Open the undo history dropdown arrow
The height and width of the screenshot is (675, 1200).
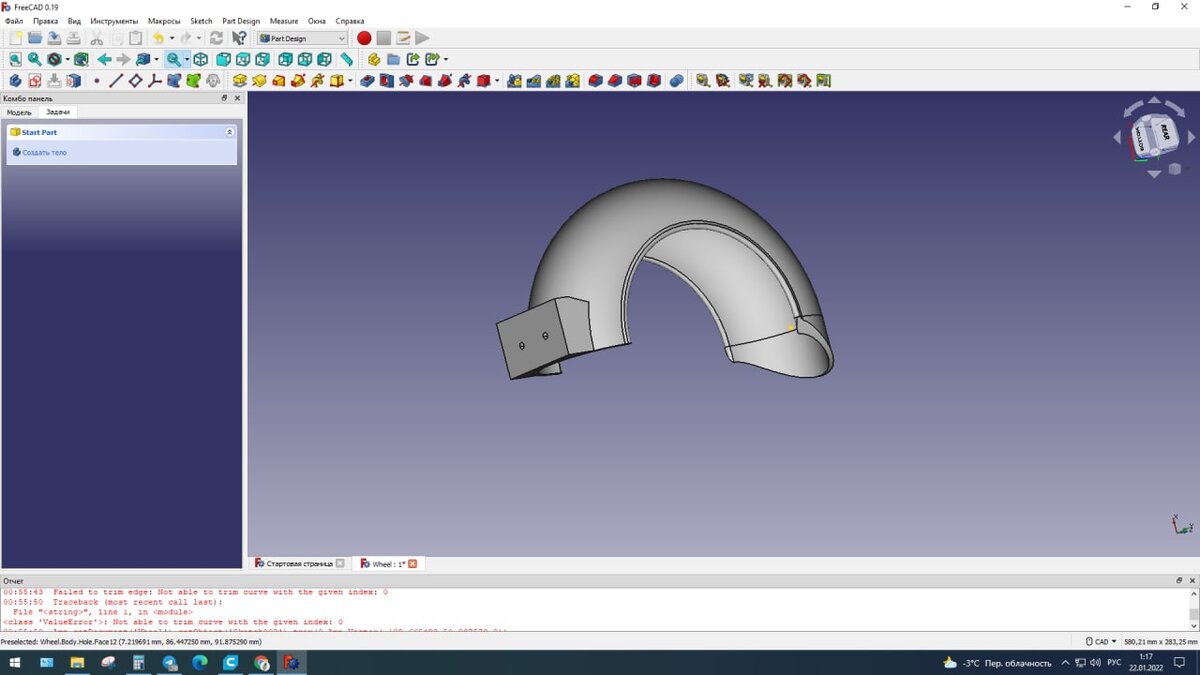(171, 38)
